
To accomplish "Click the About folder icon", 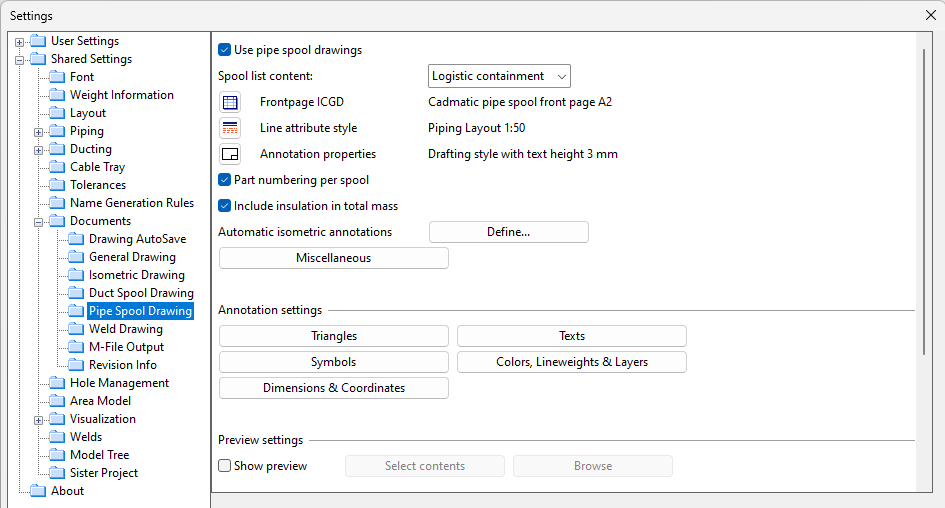I will [38, 491].
